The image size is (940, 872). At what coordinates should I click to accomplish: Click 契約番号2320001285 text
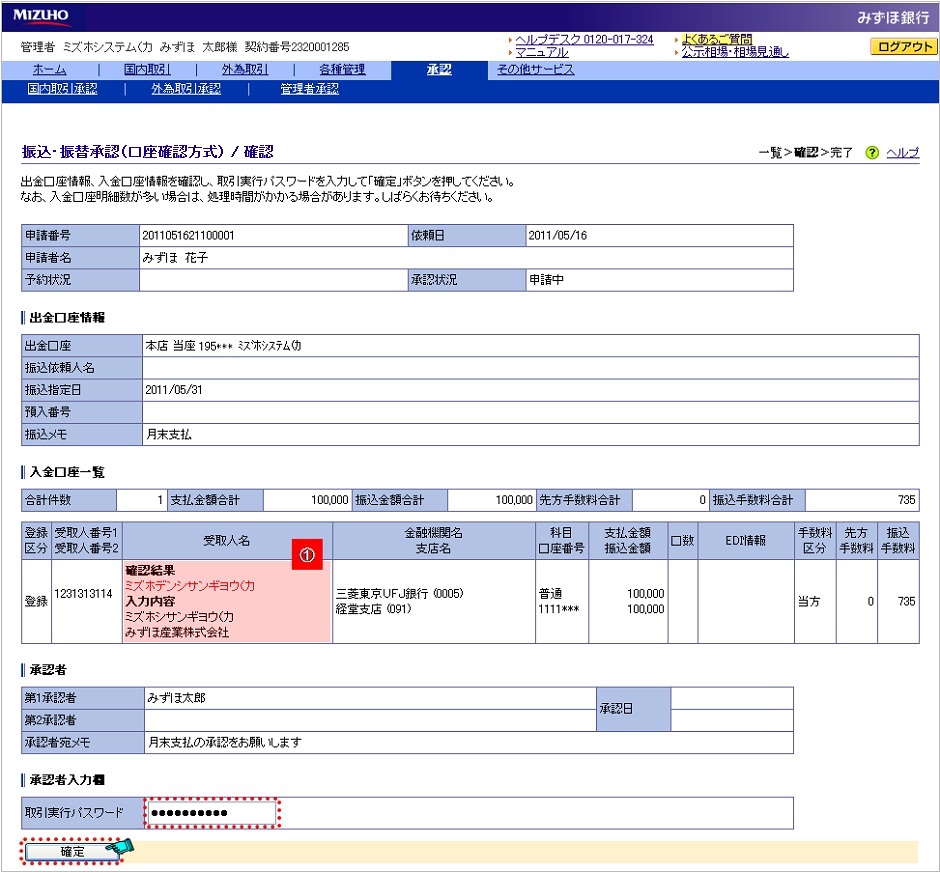(x=297, y=47)
